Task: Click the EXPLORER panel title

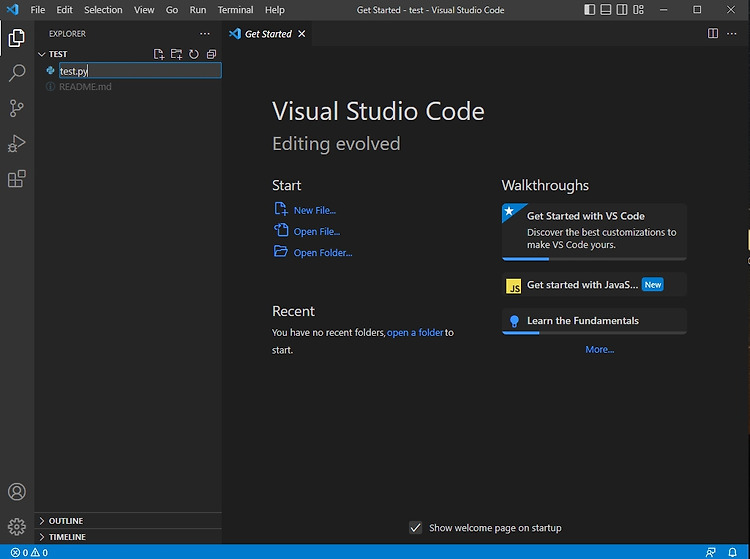Action: coord(67,33)
